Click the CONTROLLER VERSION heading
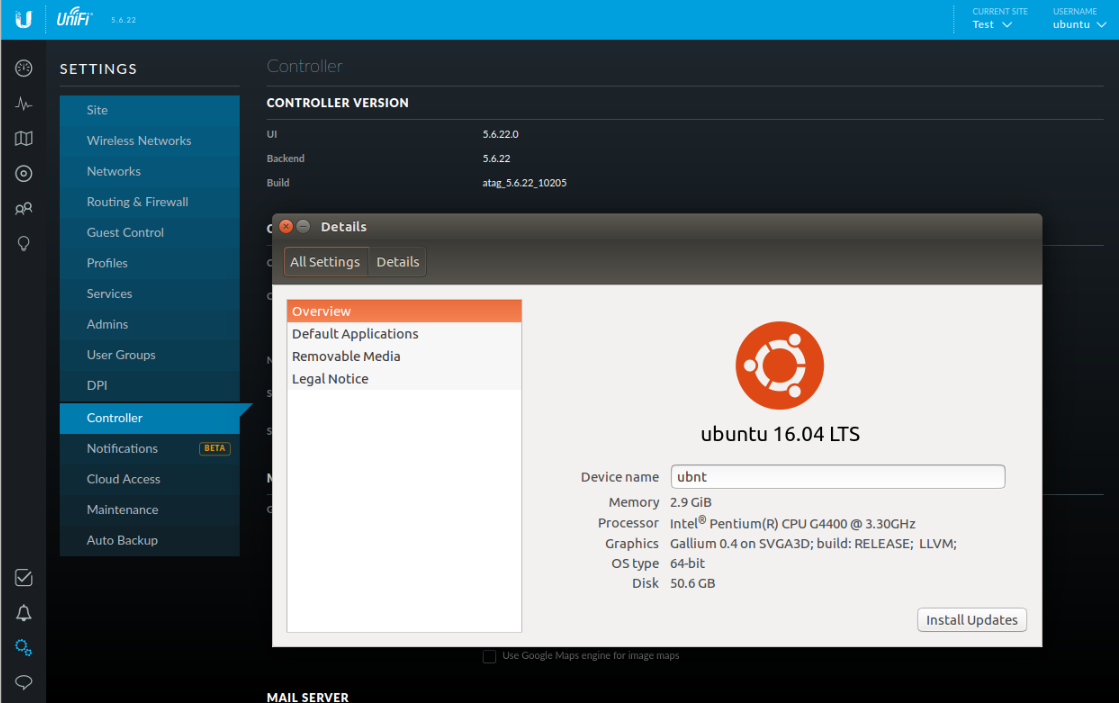The image size is (1119, 703). 338,103
